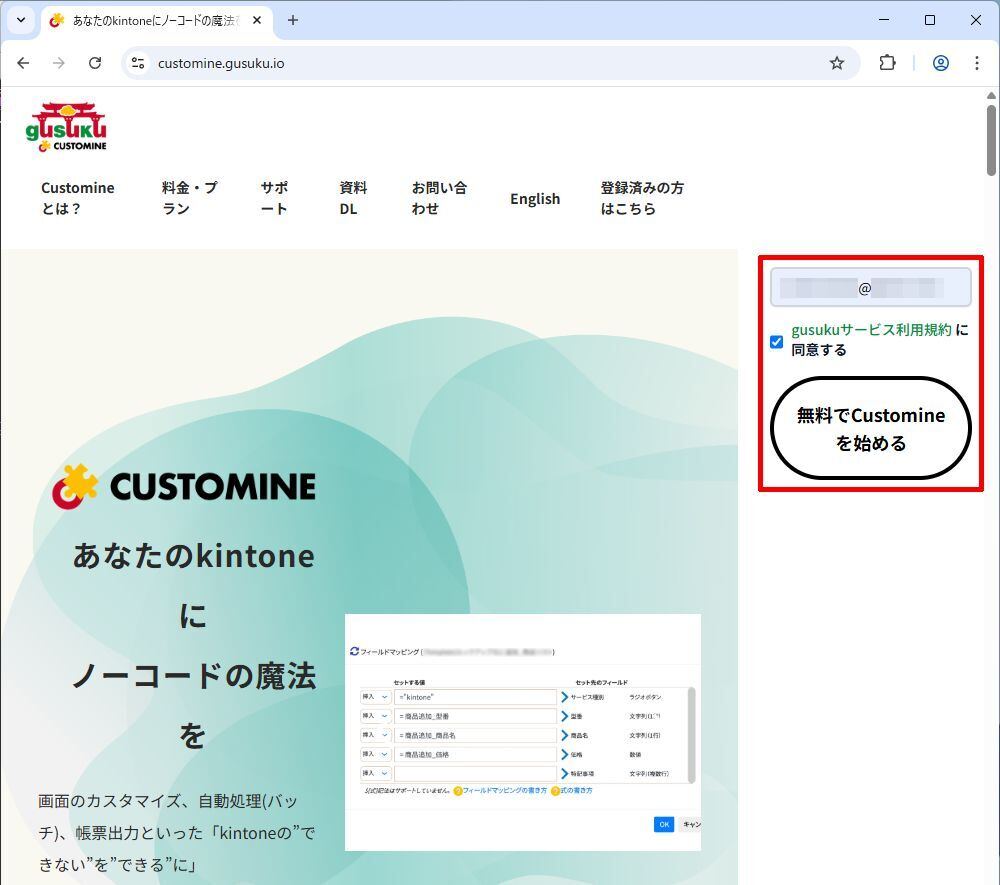The width and height of the screenshot is (1000, 885).
Task: Open the 'お問い合わせ' menu item
Action: (439, 198)
